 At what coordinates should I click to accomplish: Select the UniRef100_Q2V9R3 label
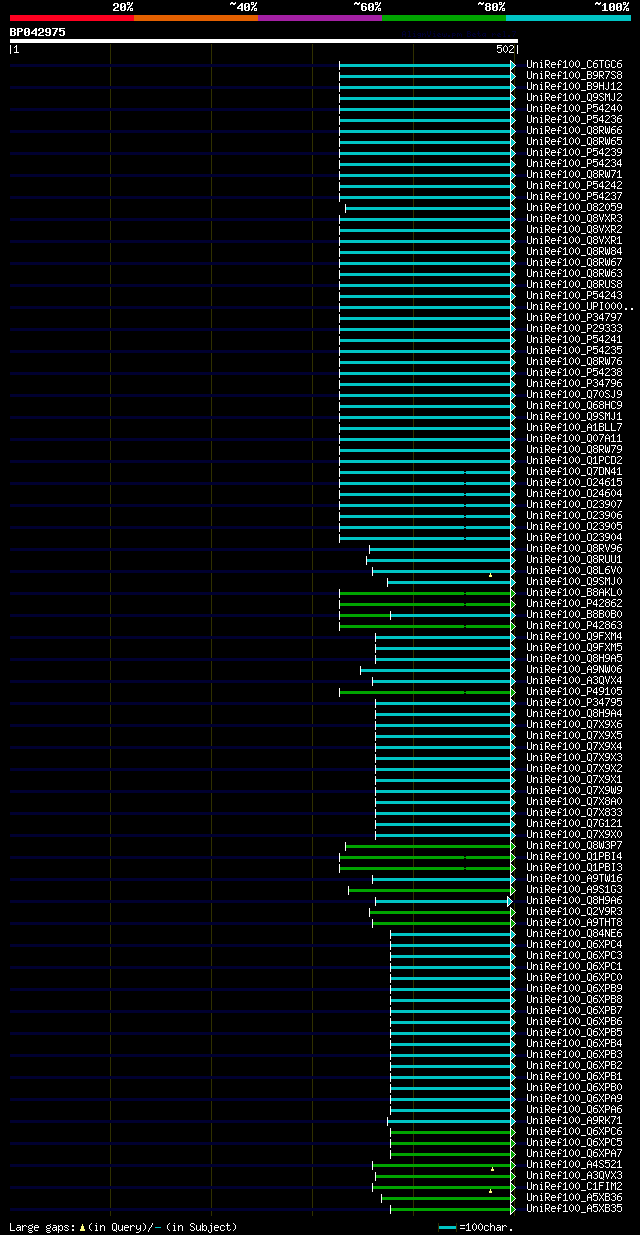pos(574,911)
